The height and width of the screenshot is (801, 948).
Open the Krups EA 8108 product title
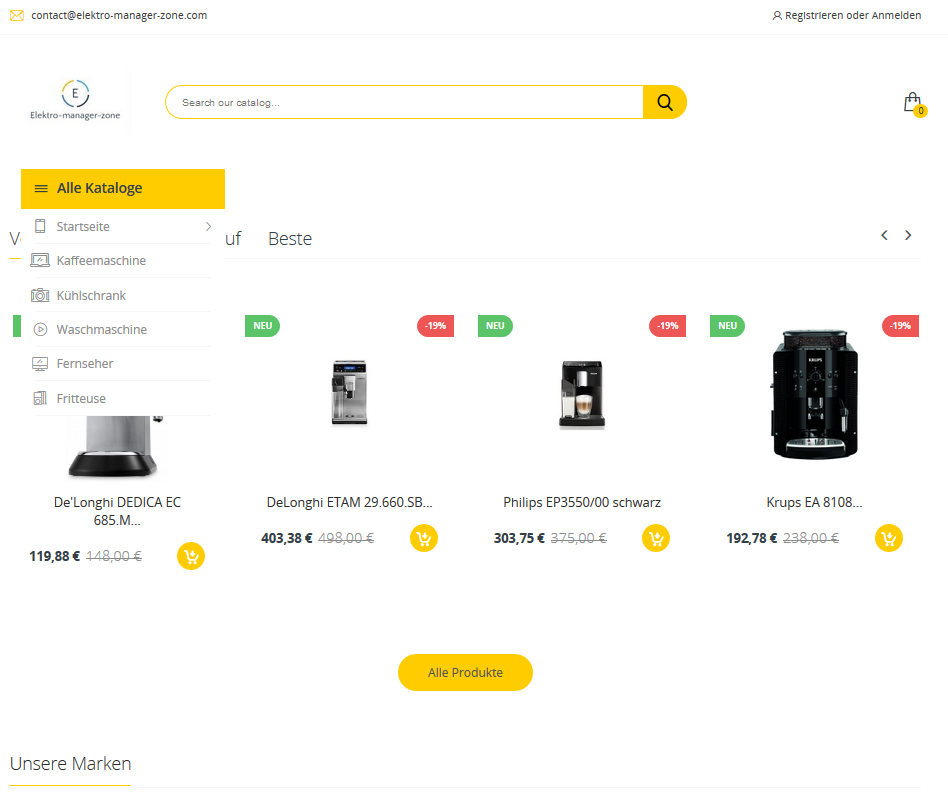(814, 502)
